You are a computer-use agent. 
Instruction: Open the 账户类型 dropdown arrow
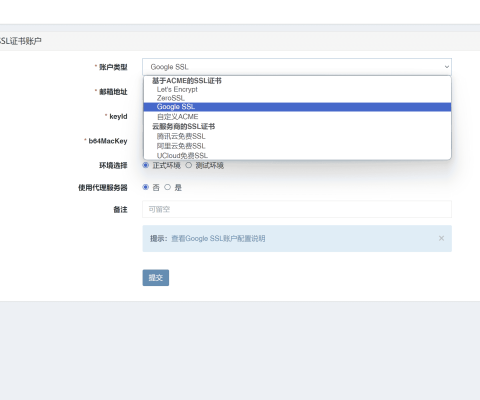(447, 67)
